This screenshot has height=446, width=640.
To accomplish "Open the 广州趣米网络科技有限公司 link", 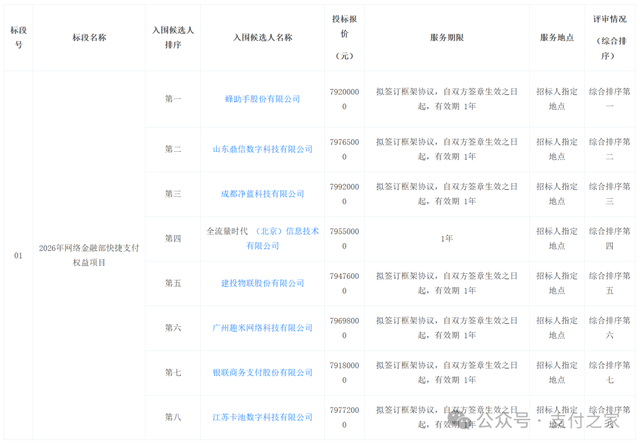I will (262, 328).
